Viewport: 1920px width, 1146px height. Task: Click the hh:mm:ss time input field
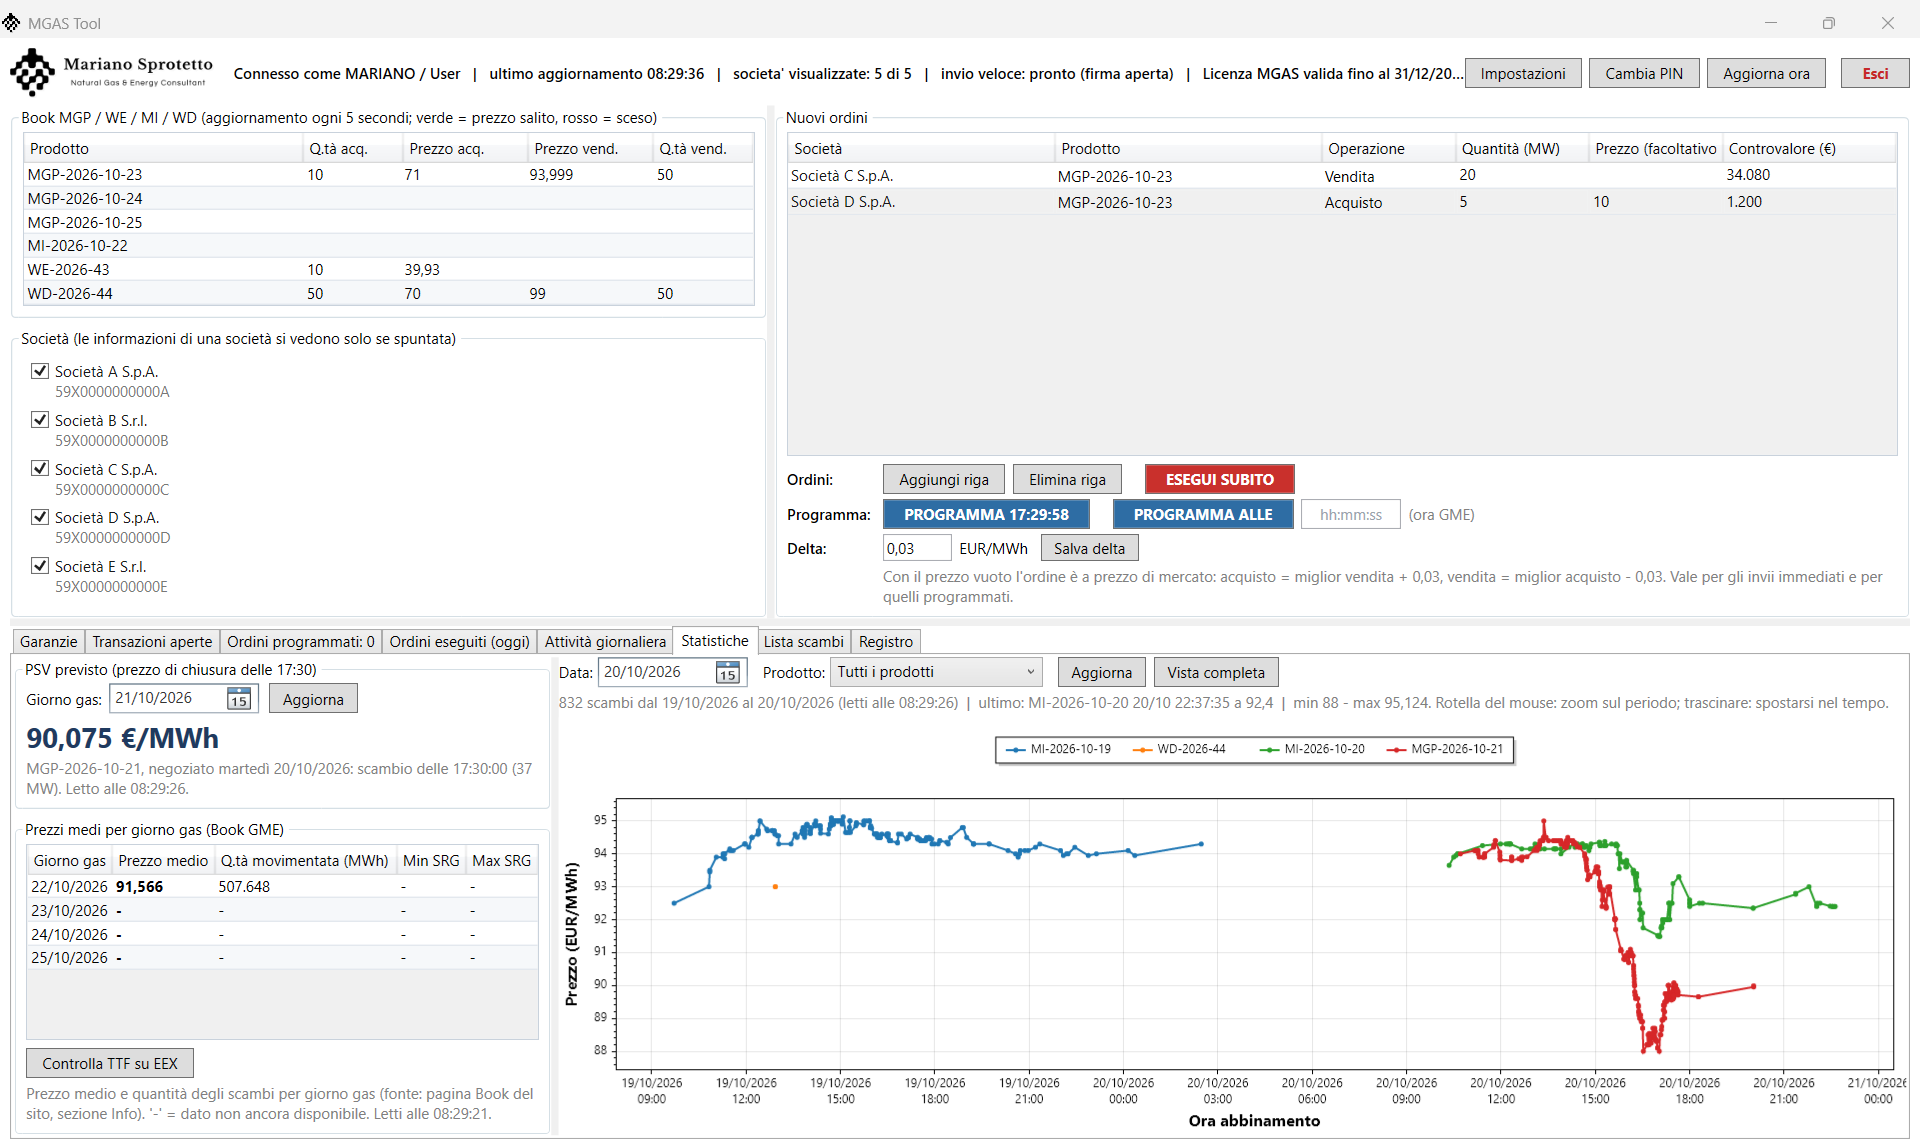[1350, 515]
